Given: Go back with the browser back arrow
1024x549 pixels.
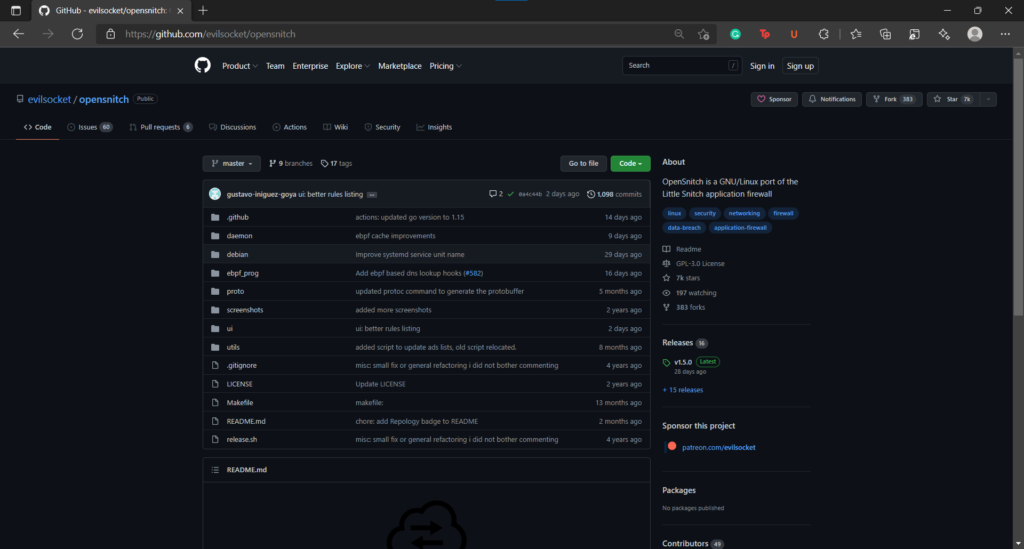Looking at the screenshot, I should (x=18, y=34).
